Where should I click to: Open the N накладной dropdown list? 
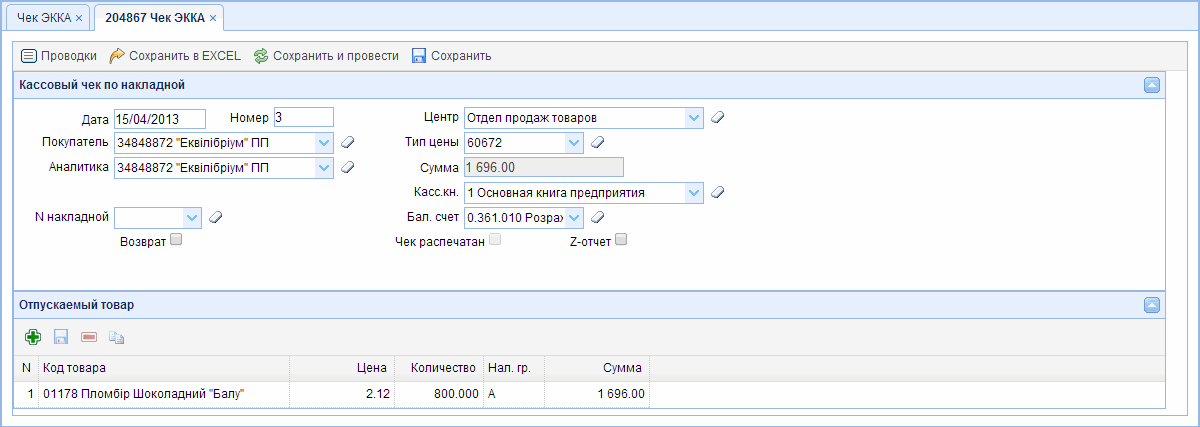click(x=192, y=217)
